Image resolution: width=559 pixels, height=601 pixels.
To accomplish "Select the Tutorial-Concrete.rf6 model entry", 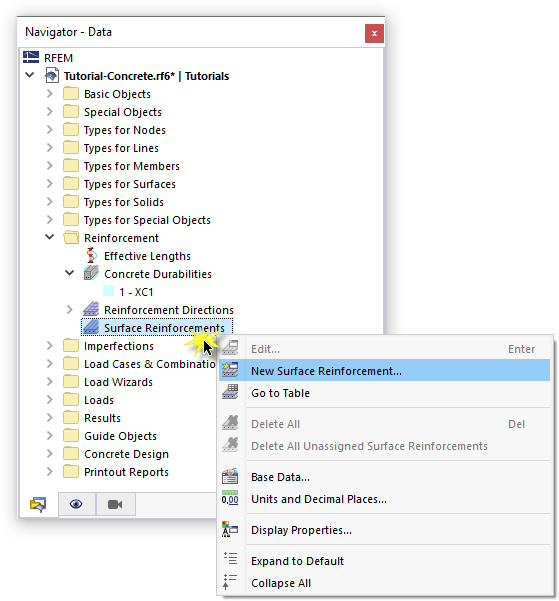I will pos(146,76).
